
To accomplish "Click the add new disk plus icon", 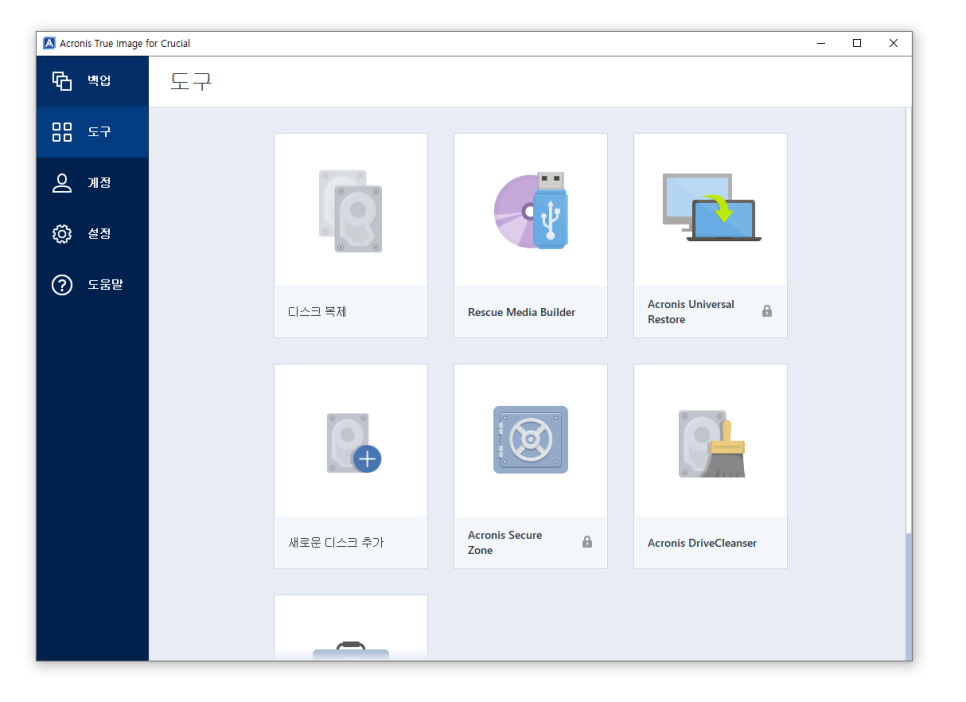I will pos(354,443).
